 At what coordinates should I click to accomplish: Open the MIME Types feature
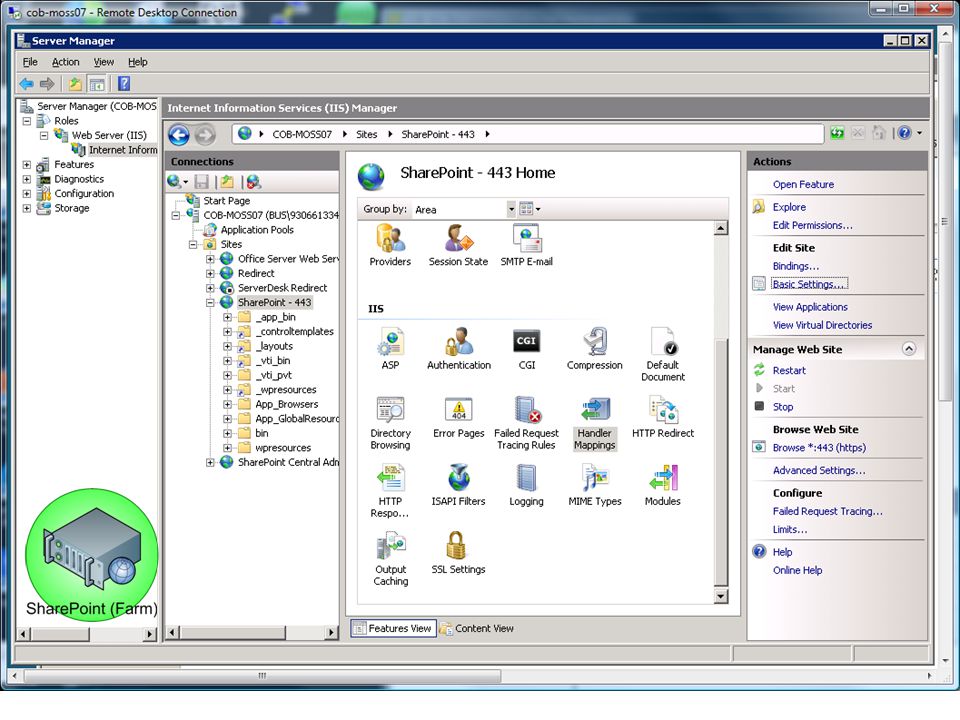(594, 486)
